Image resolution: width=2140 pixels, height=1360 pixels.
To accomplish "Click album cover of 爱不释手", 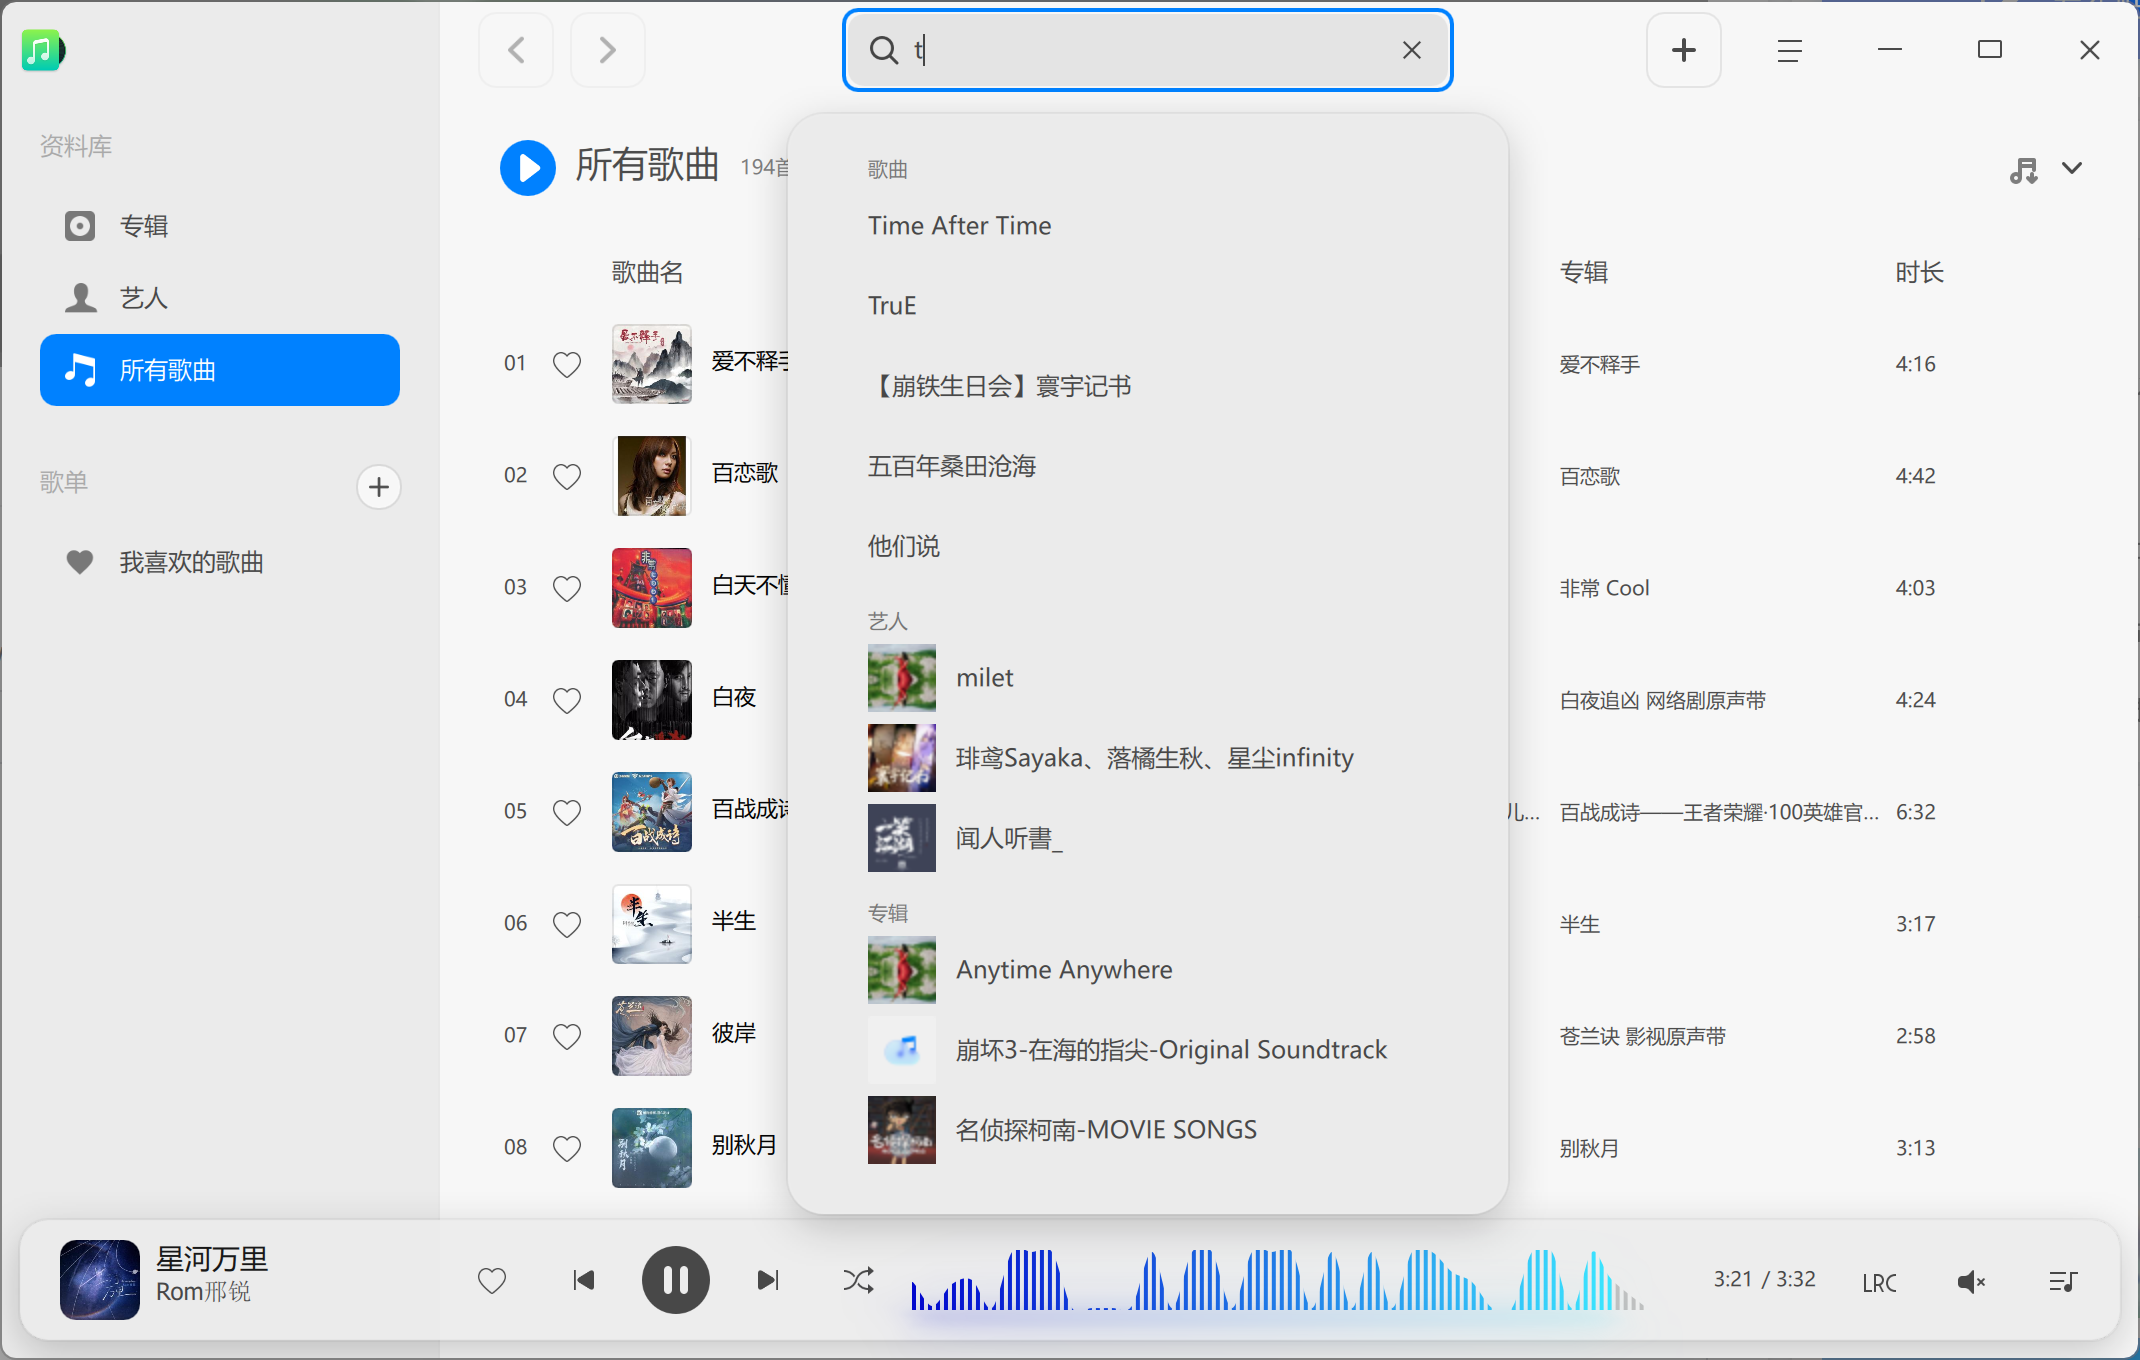I will click(652, 364).
